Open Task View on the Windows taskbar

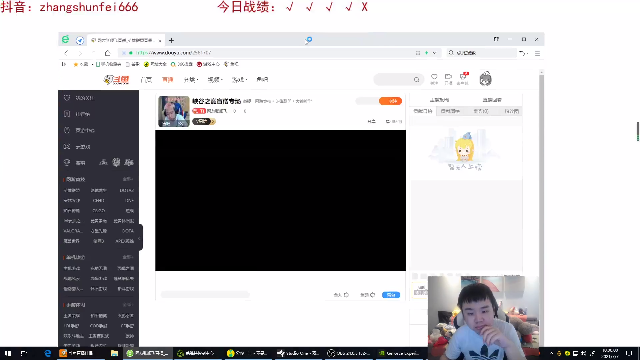click(24, 353)
